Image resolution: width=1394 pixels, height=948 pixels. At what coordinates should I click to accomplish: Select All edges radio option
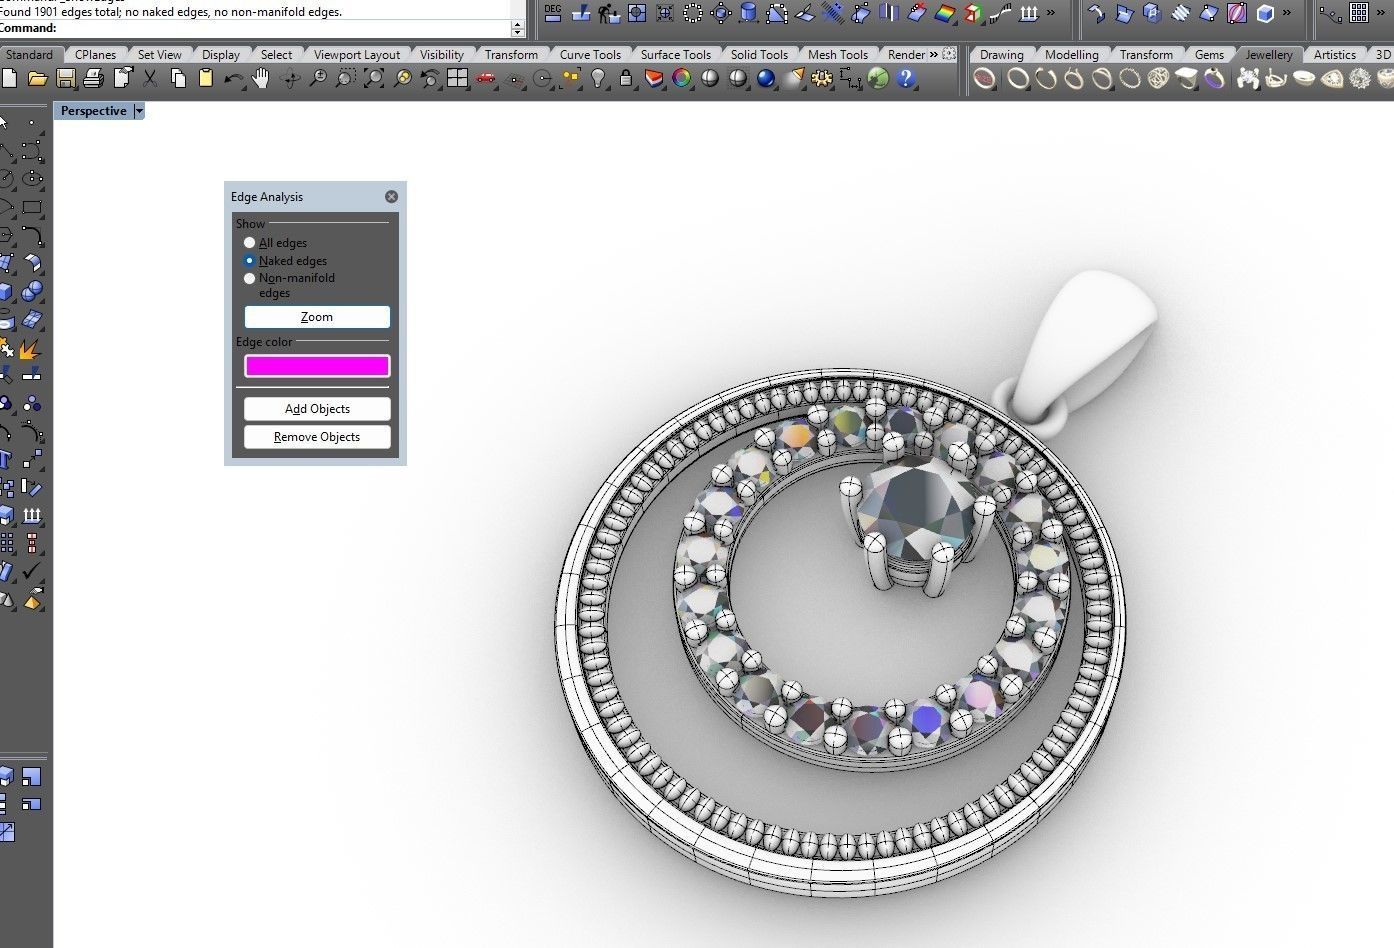(250, 243)
